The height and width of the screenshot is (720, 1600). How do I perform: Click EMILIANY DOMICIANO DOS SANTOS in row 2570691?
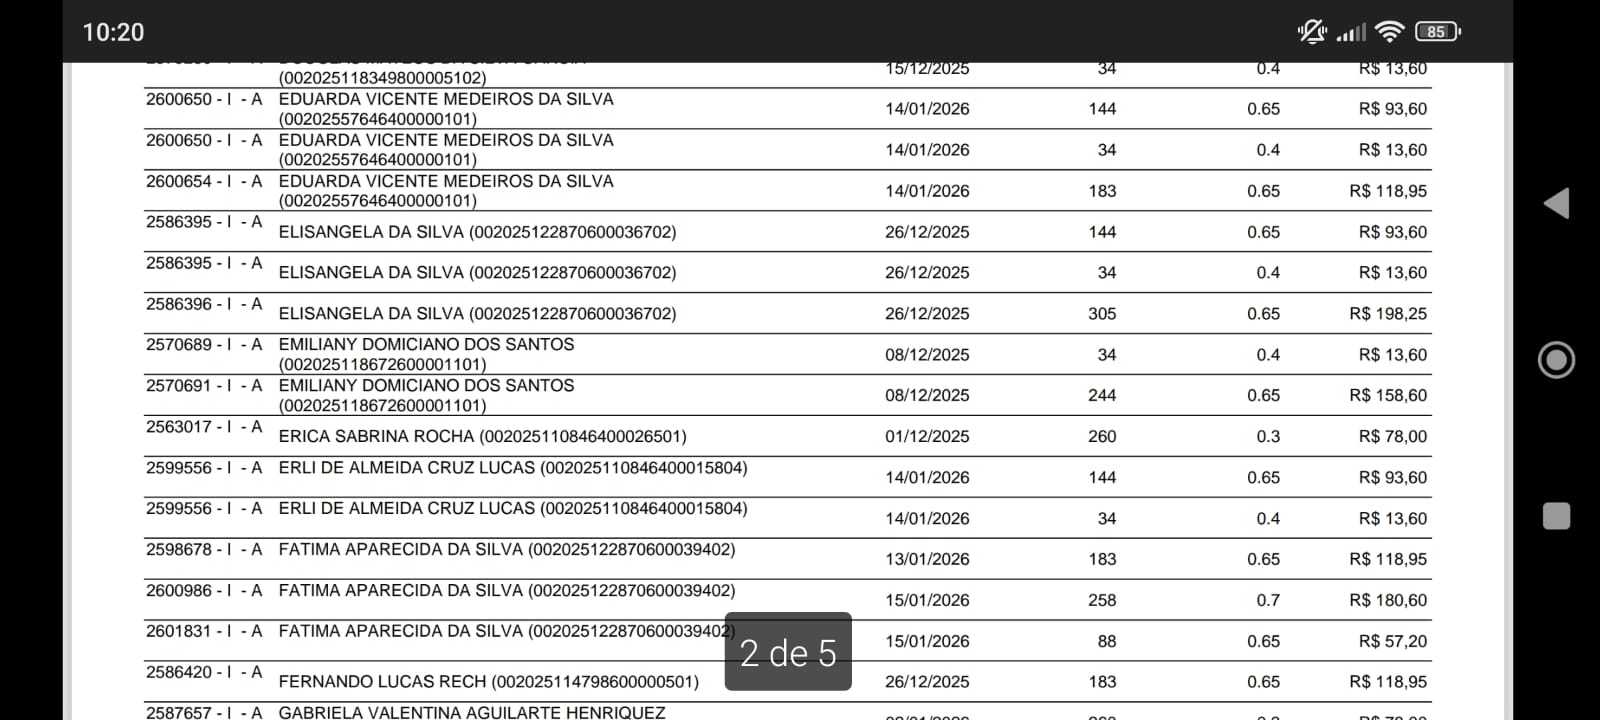(x=426, y=386)
